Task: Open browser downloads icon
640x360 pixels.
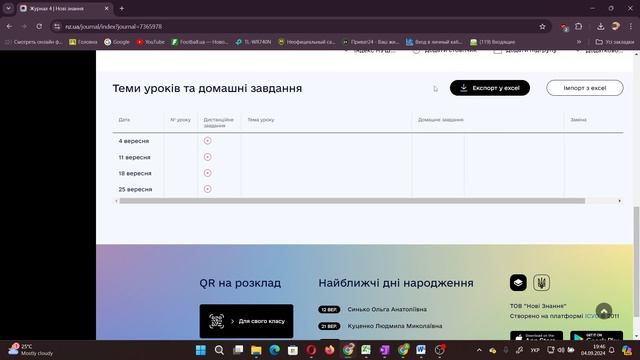Action: [600, 27]
